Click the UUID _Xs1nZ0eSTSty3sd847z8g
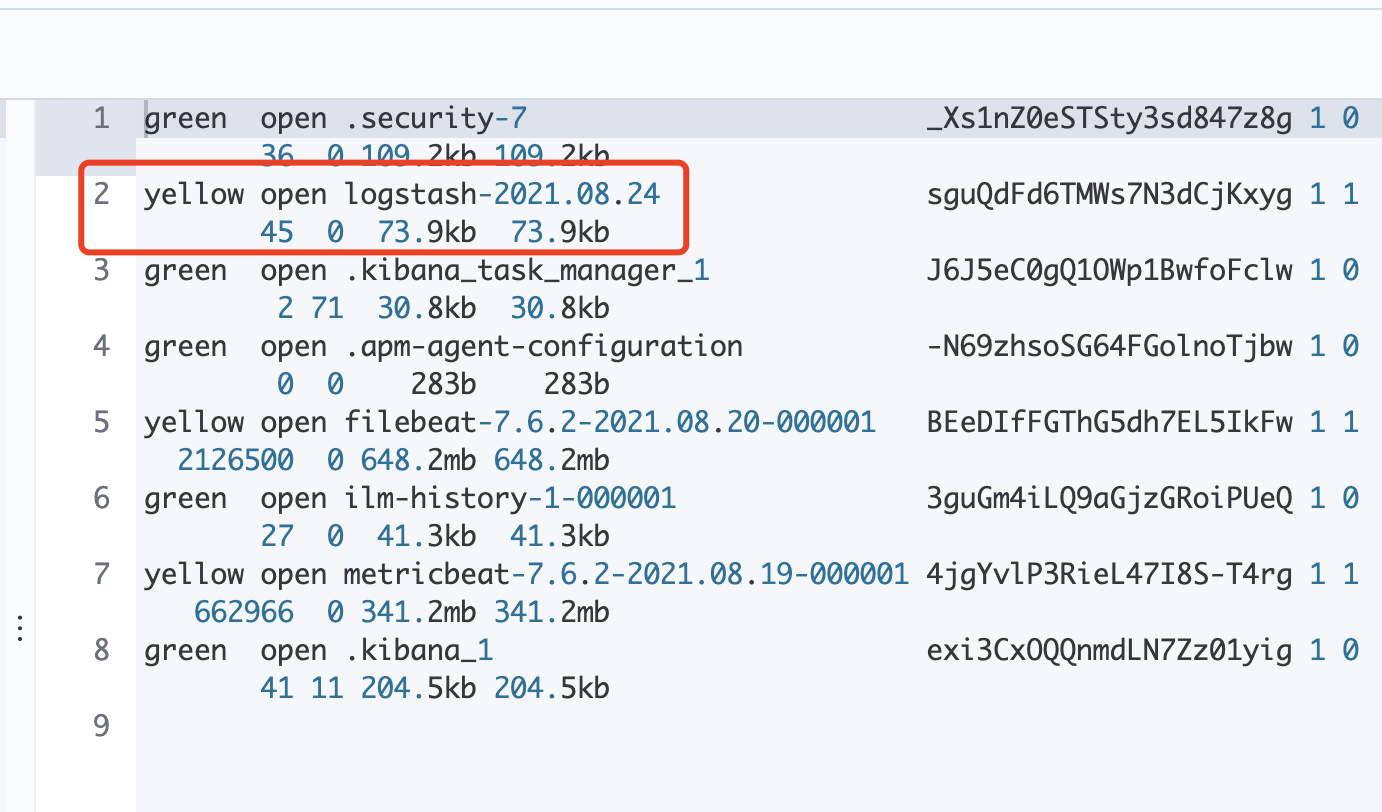The width and height of the screenshot is (1382, 812). pos(1110,119)
